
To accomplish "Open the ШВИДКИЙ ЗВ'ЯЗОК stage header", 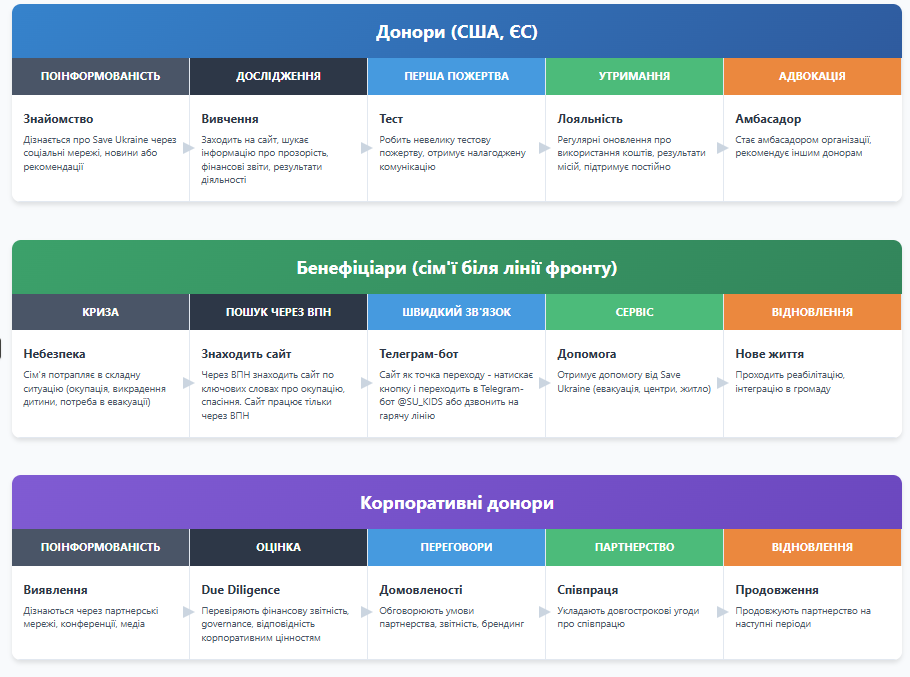I will click(x=456, y=312).
